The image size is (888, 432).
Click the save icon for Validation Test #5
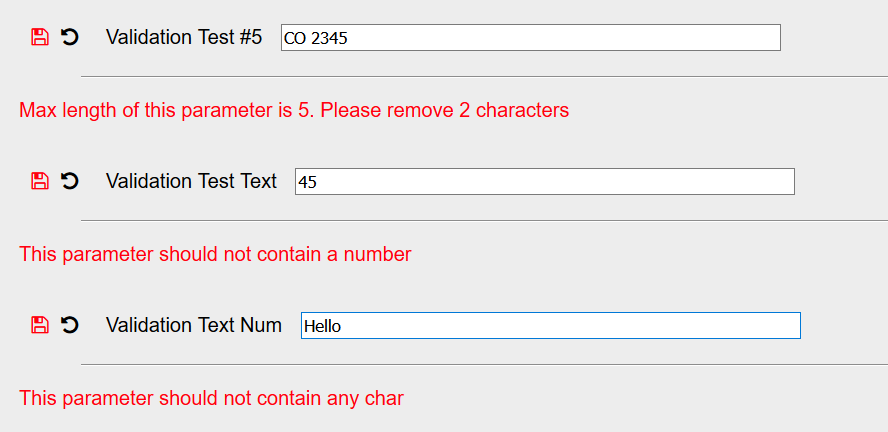(x=40, y=37)
